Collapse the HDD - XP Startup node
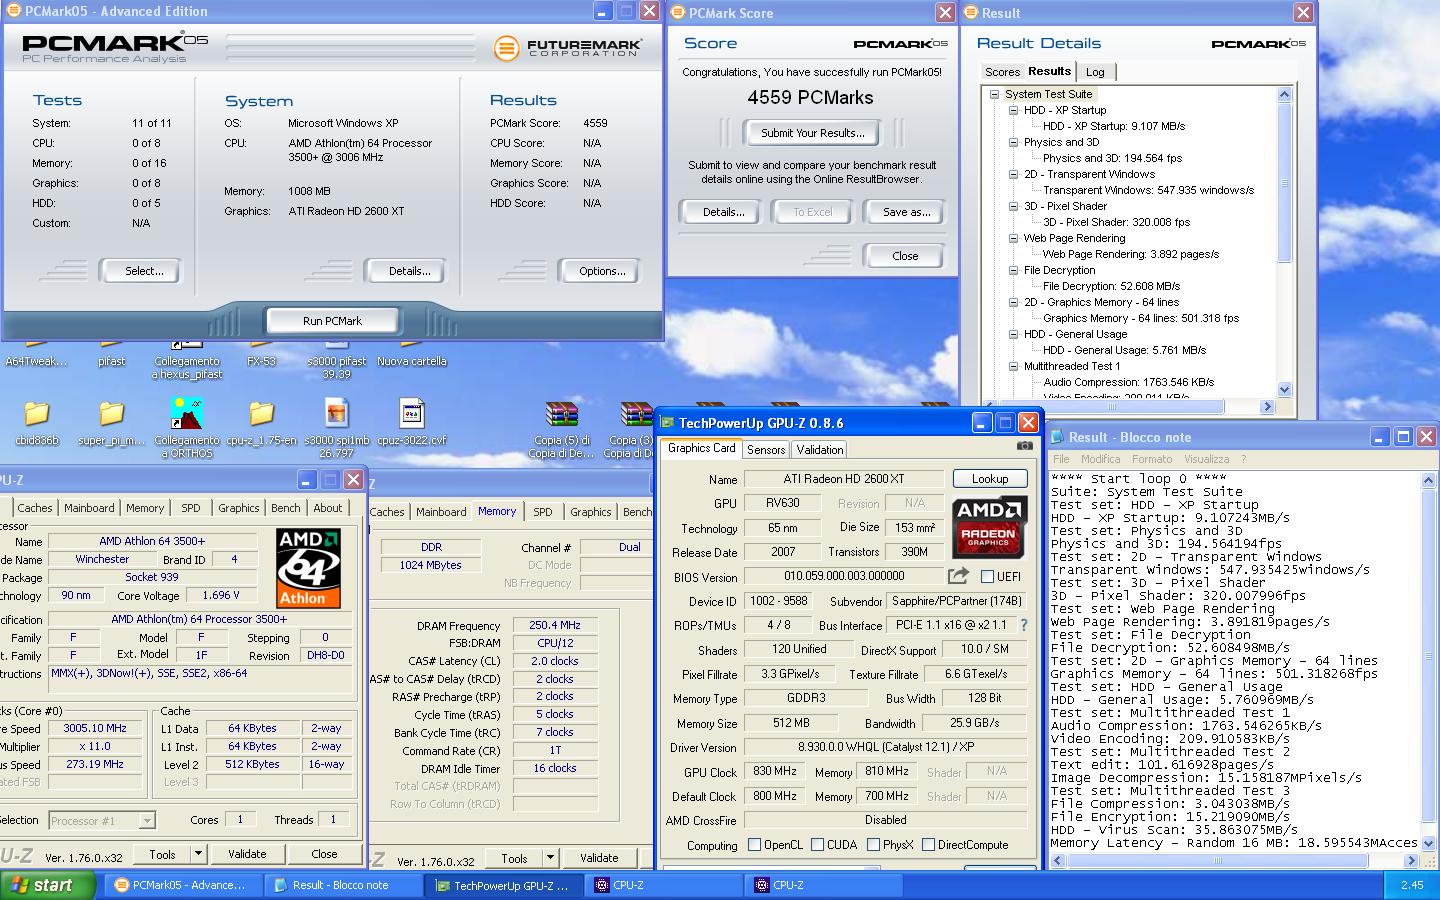The image size is (1440, 900). 1013,110
